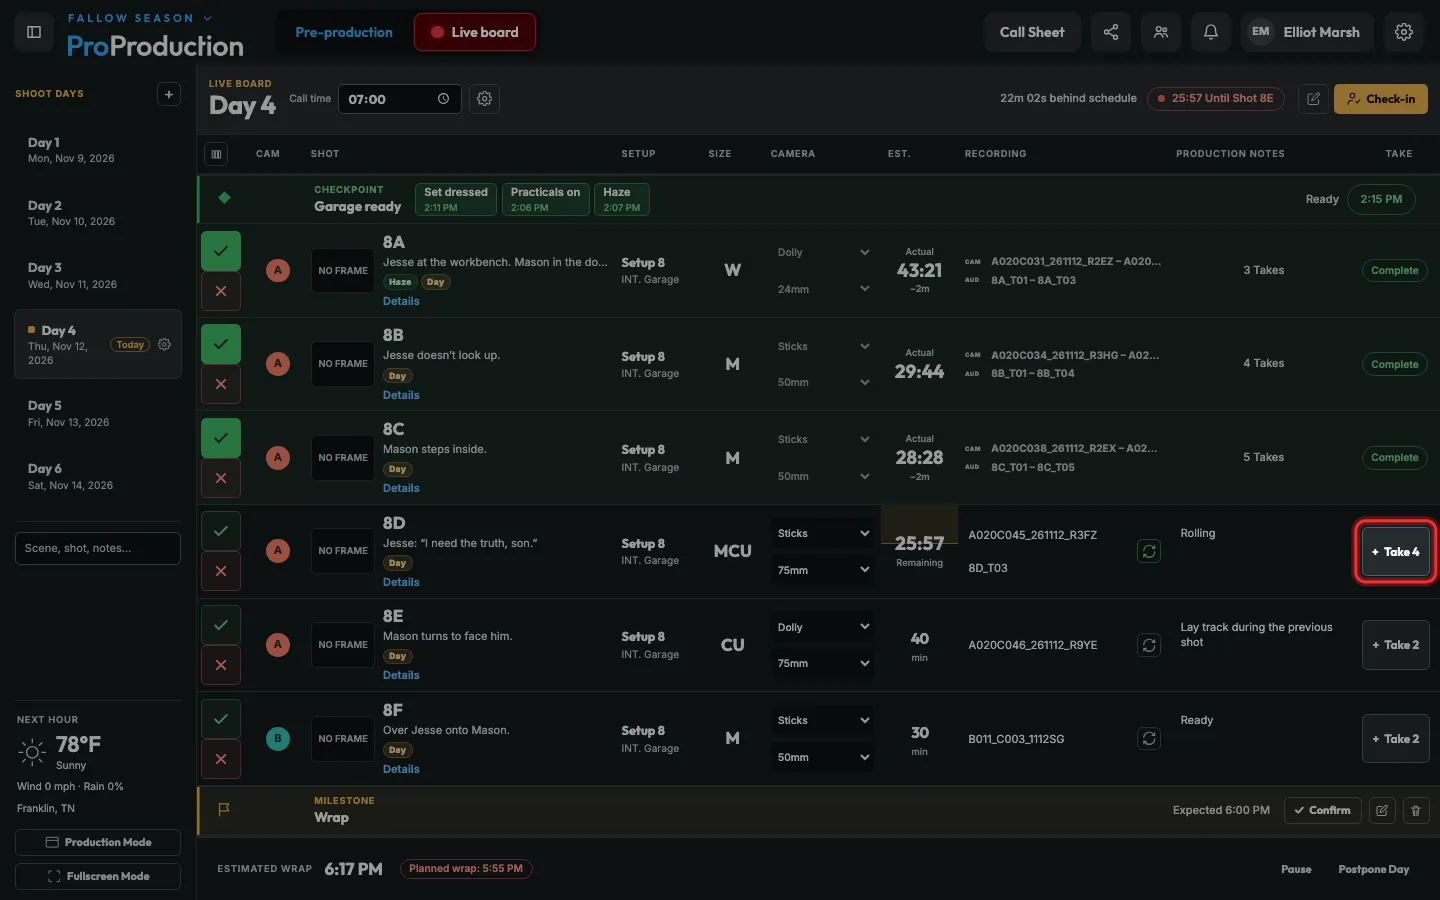Switch to the Pre-production tab
Viewport: 1440px width, 900px height.
click(x=344, y=32)
